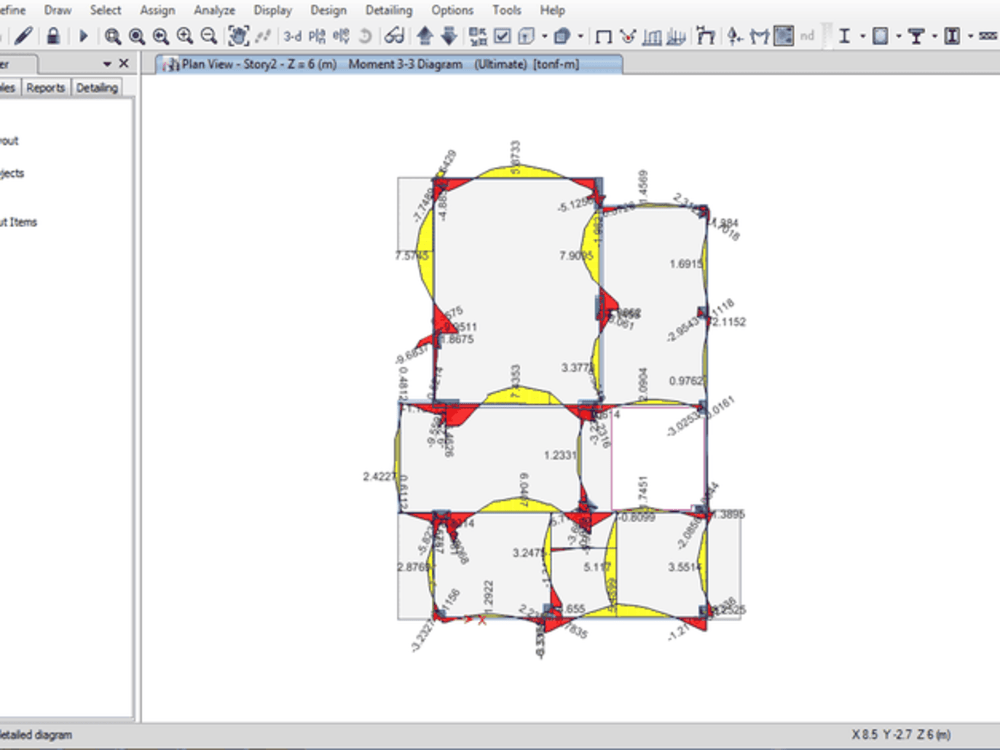
Task: Click the display loads icon
Action: tap(628, 36)
